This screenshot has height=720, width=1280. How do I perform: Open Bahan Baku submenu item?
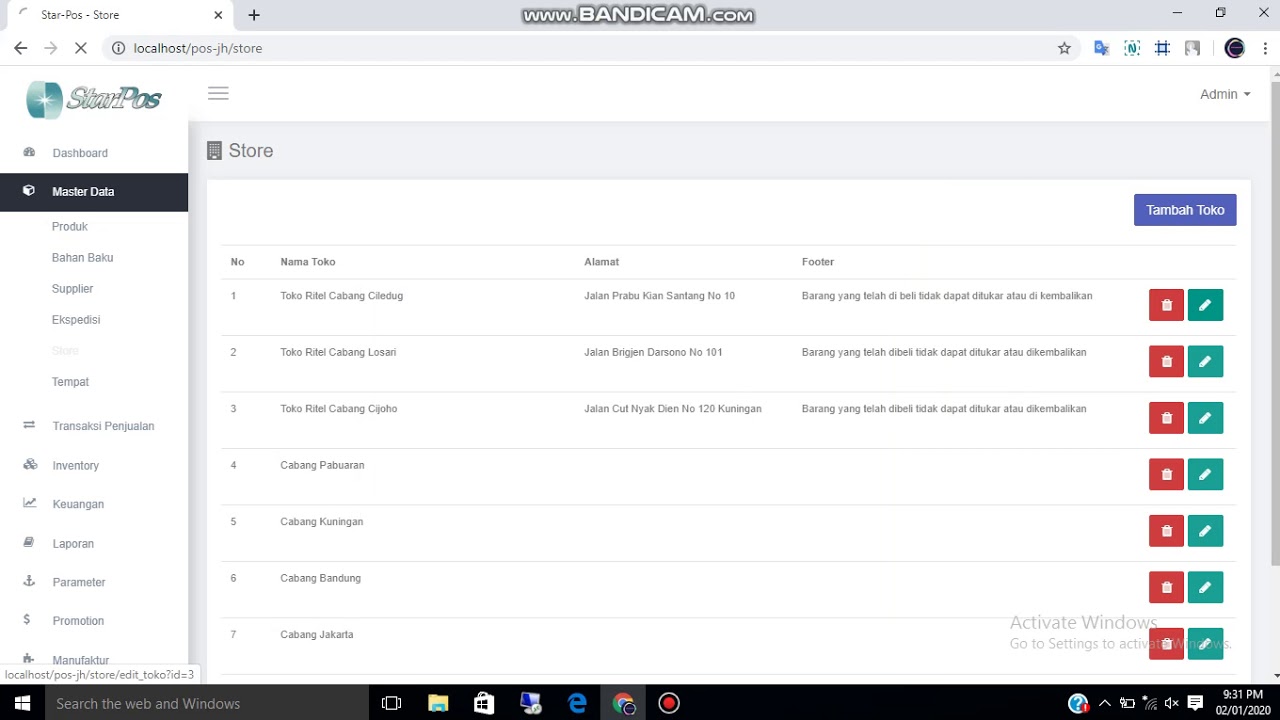click(x=82, y=258)
